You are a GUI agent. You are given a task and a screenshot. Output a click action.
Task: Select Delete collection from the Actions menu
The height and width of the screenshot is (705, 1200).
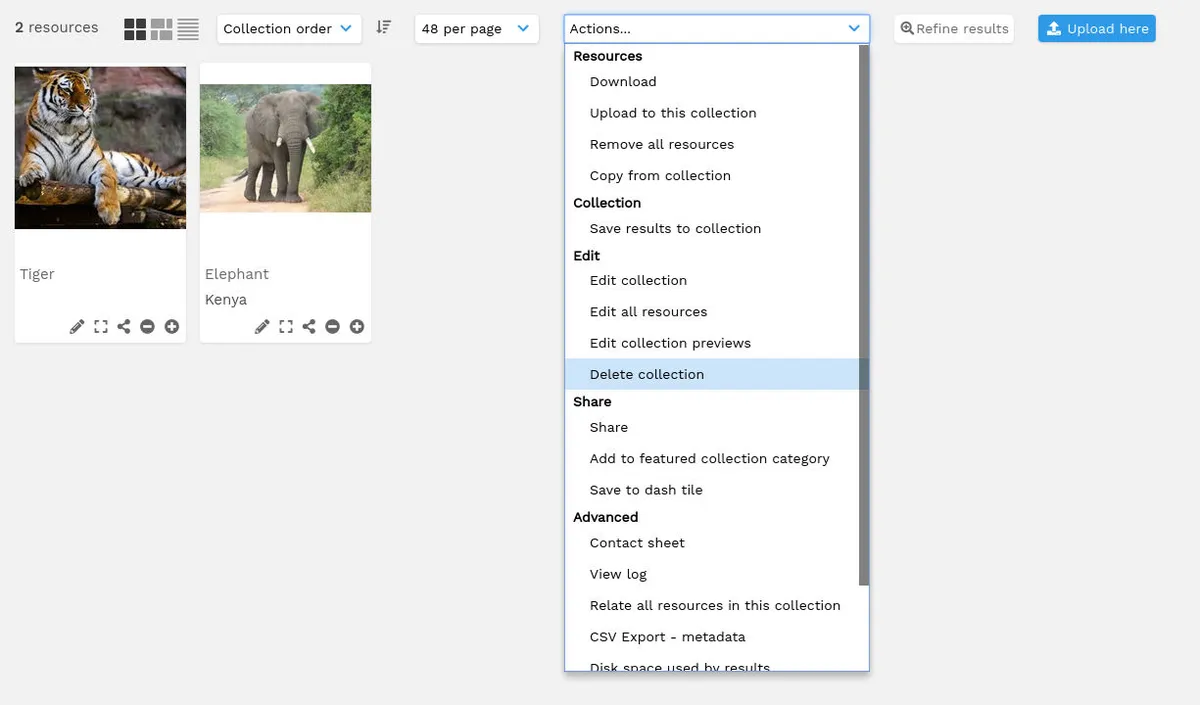pyautogui.click(x=647, y=374)
